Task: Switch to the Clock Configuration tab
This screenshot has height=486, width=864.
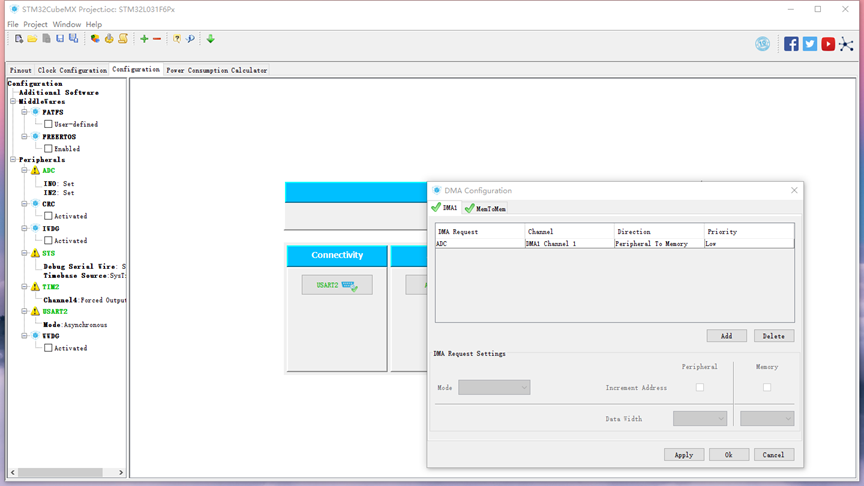Action: 72,70
